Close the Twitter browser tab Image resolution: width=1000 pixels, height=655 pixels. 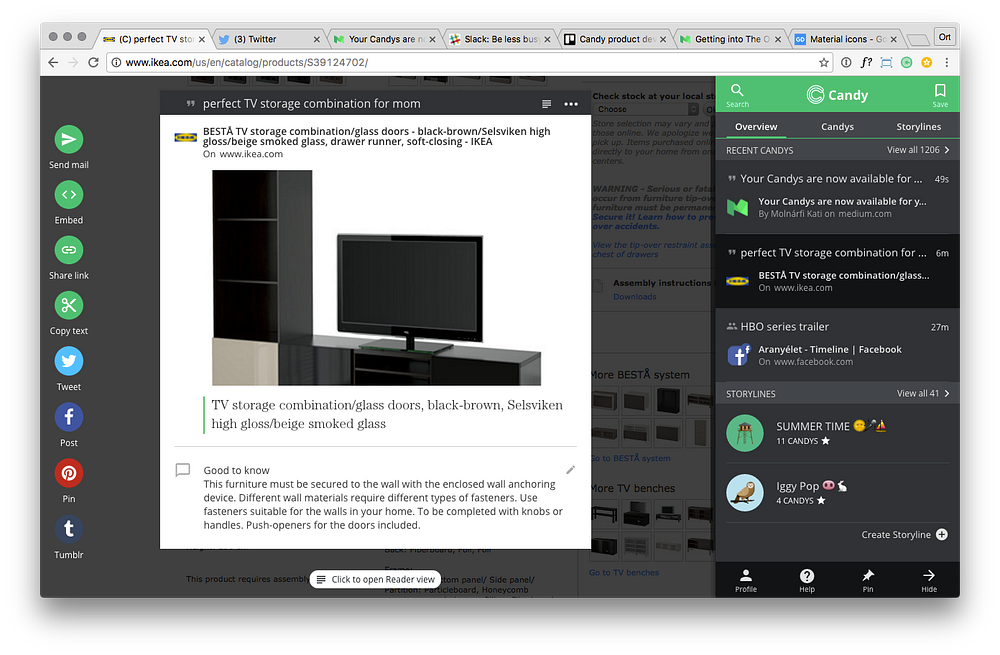[x=316, y=40]
